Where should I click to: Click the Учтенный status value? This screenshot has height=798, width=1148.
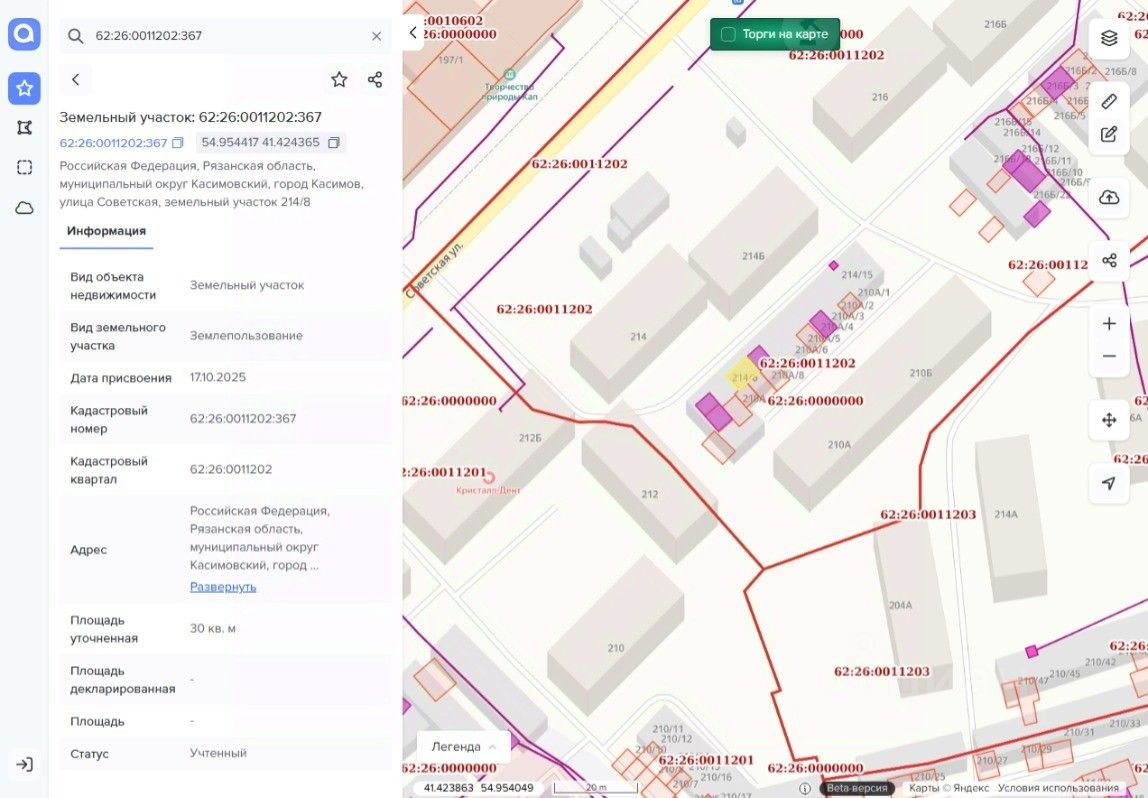tap(218, 753)
